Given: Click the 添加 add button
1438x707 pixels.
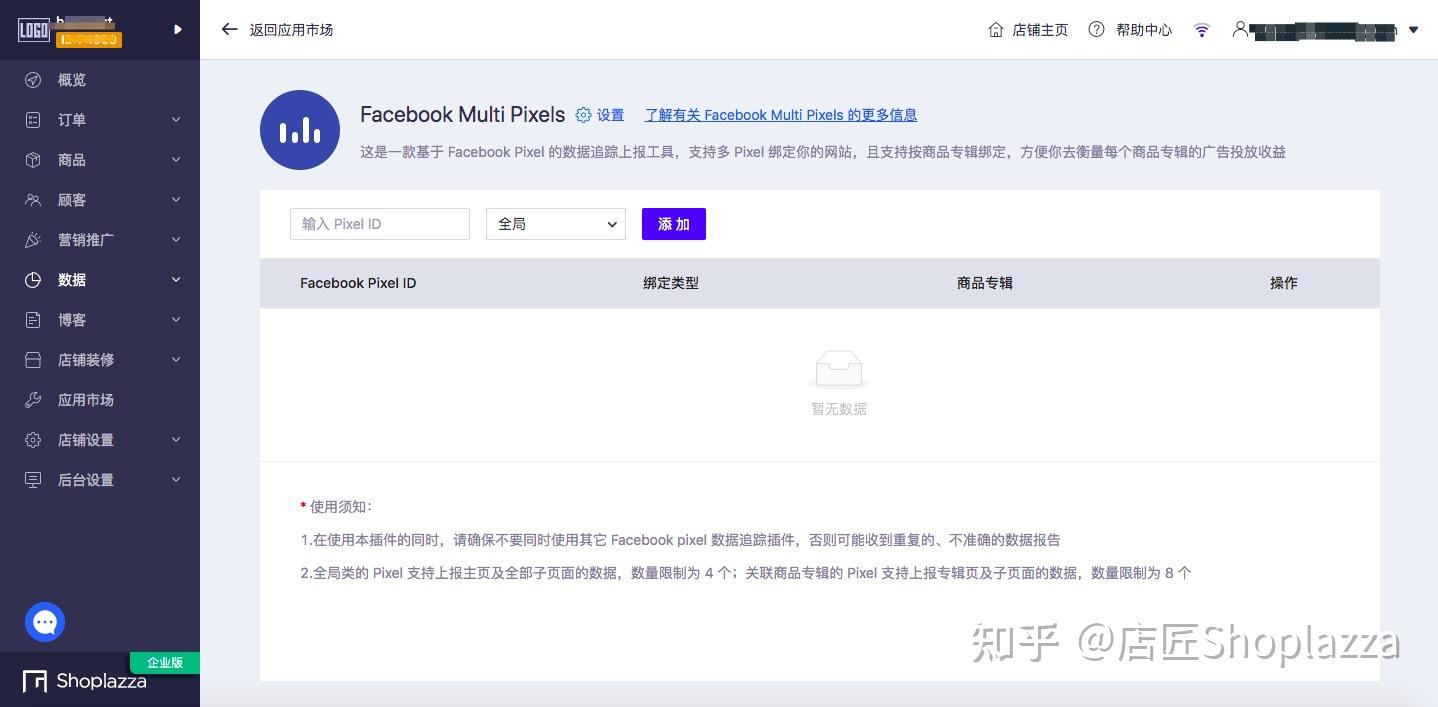Looking at the screenshot, I should (x=673, y=224).
